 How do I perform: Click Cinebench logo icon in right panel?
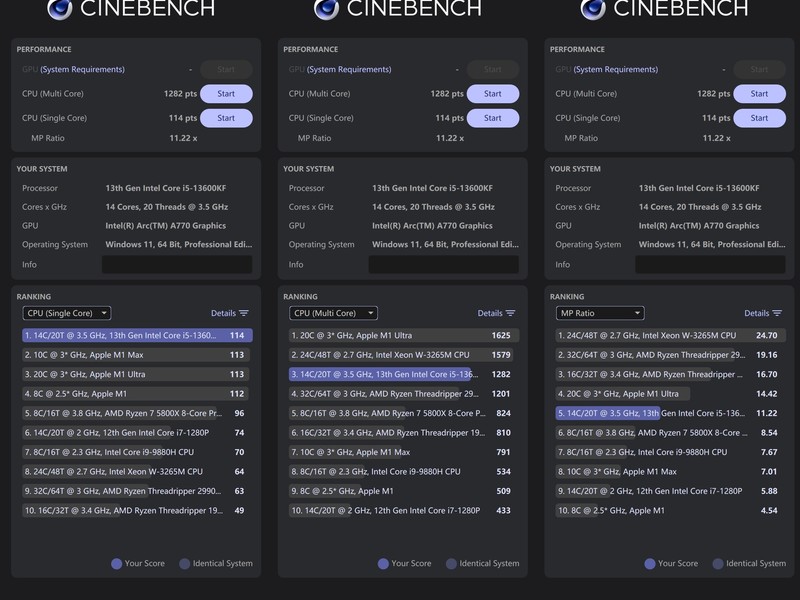pyautogui.click(x=593, y=9)
